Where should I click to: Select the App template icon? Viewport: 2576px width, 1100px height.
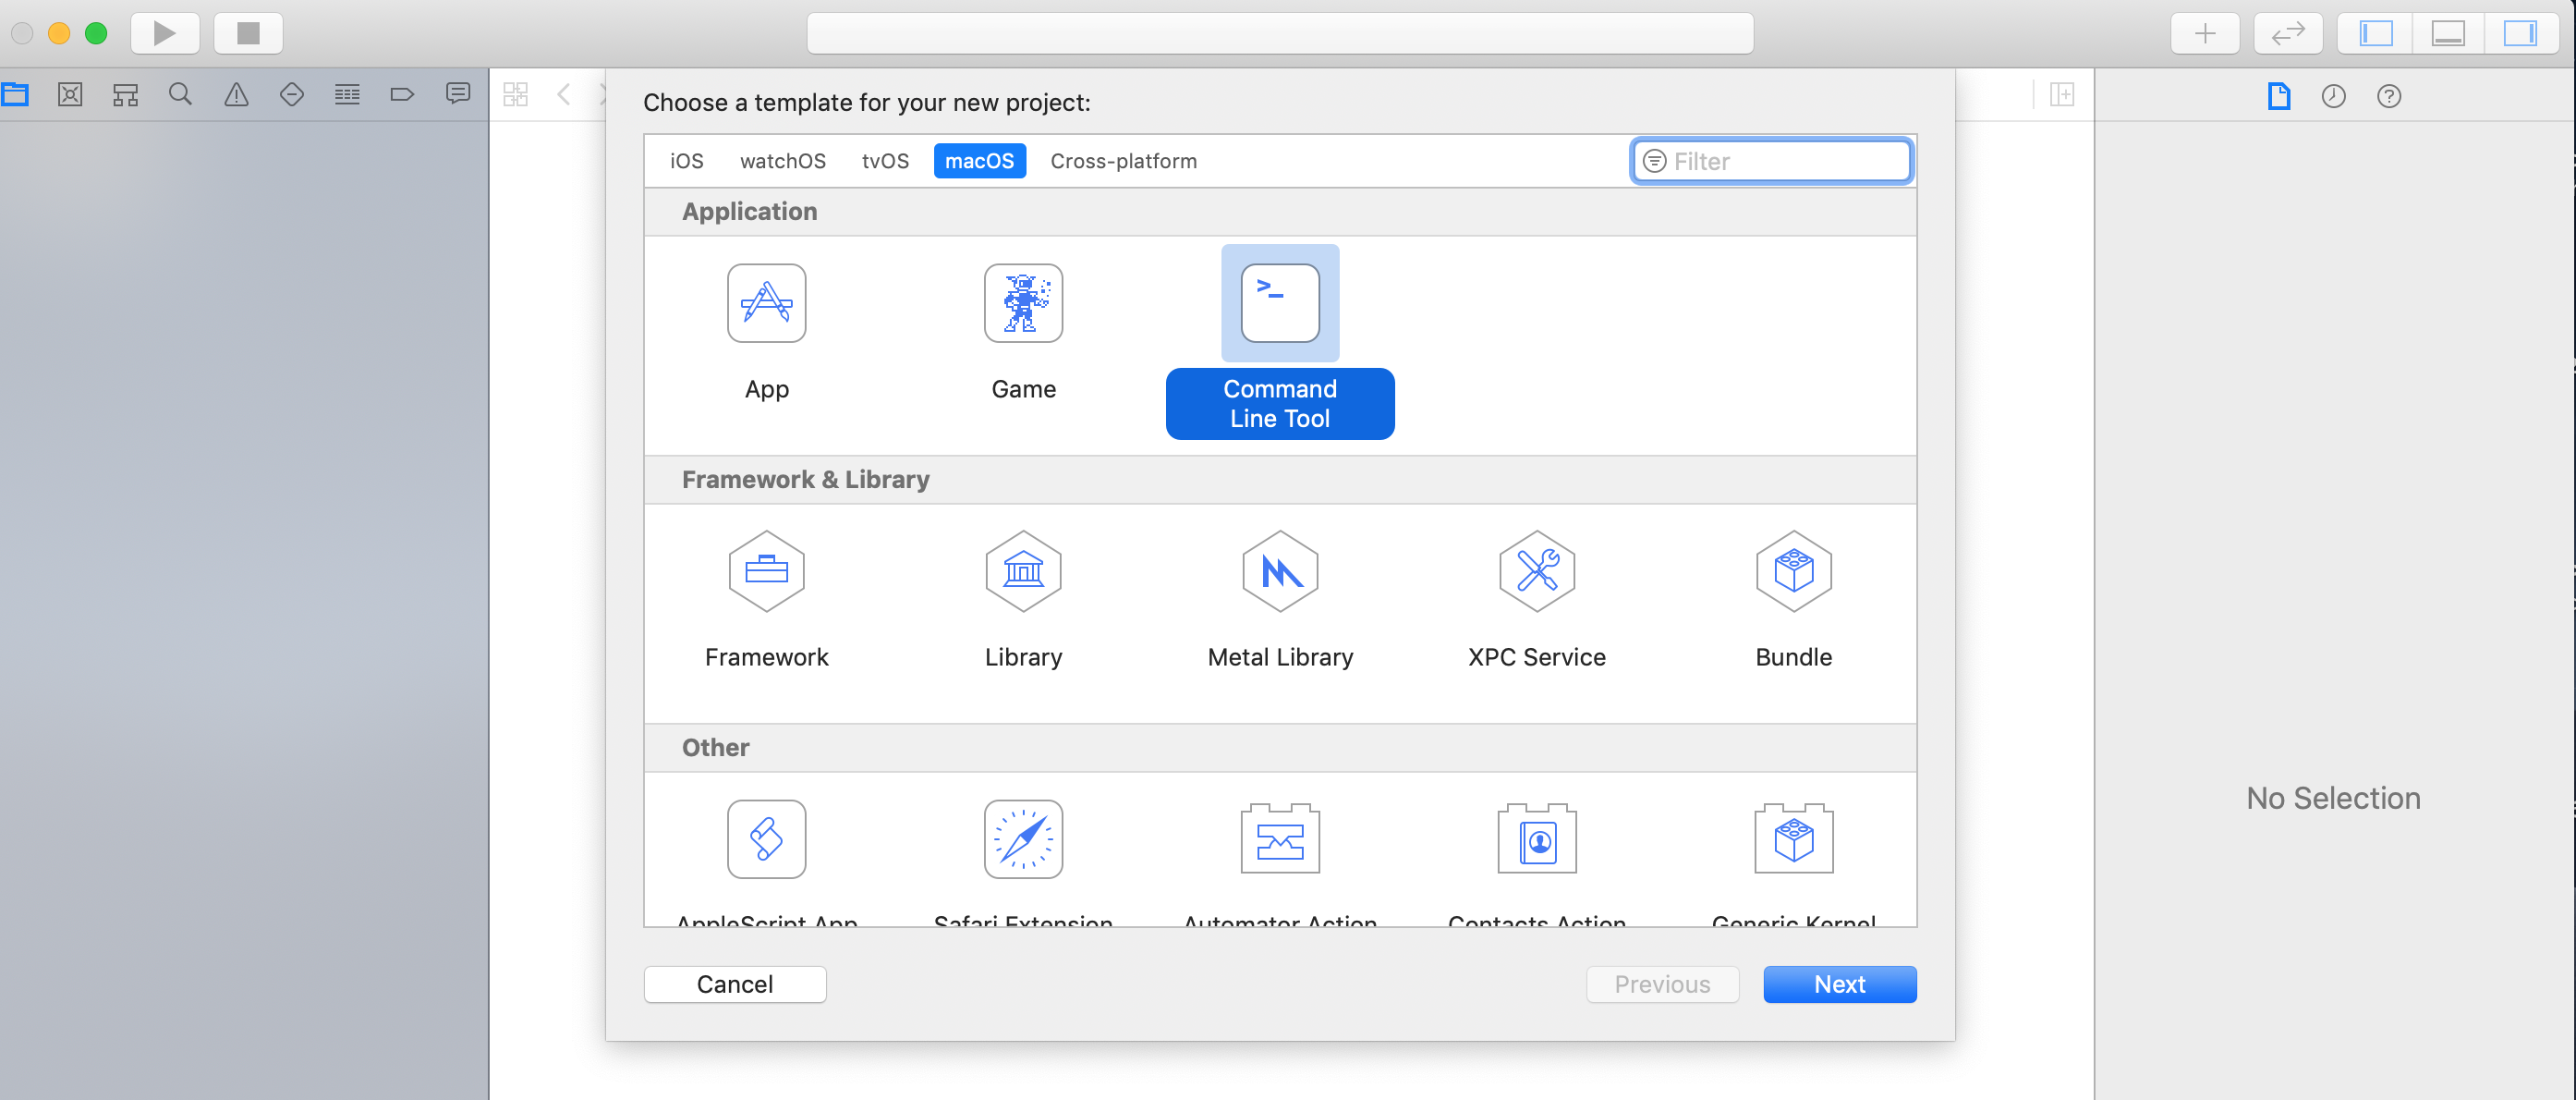[x=766, y=303]
